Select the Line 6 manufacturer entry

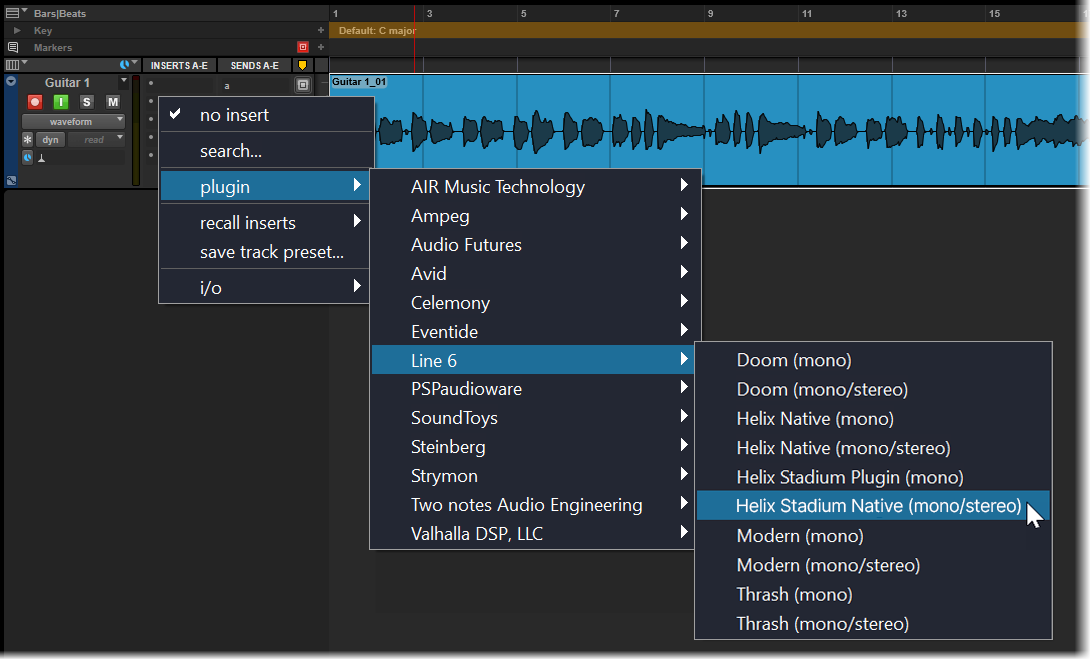point(533,360)
